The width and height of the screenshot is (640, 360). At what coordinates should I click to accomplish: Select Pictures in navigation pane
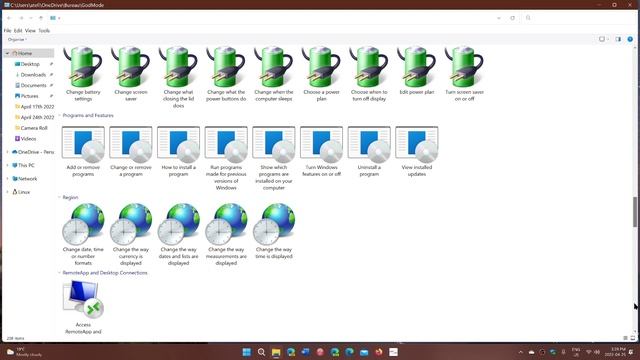click(x=29, y=96)
